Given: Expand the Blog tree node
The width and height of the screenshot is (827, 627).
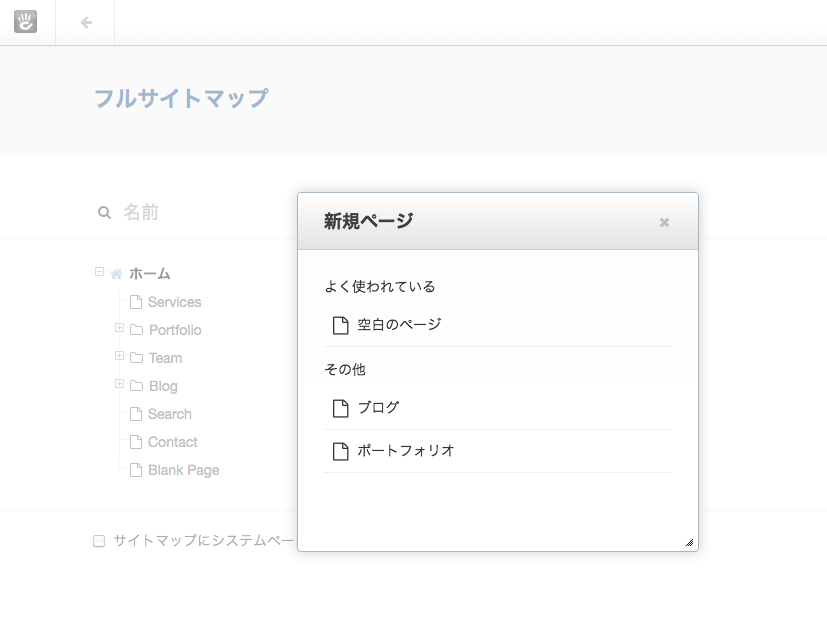Looking at the screenshot, I should [119, 383].
